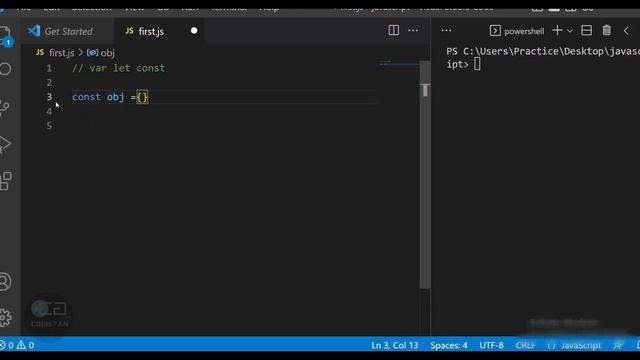
Task: Click line number 1 in gutter
Action: (x=49, y=68)
